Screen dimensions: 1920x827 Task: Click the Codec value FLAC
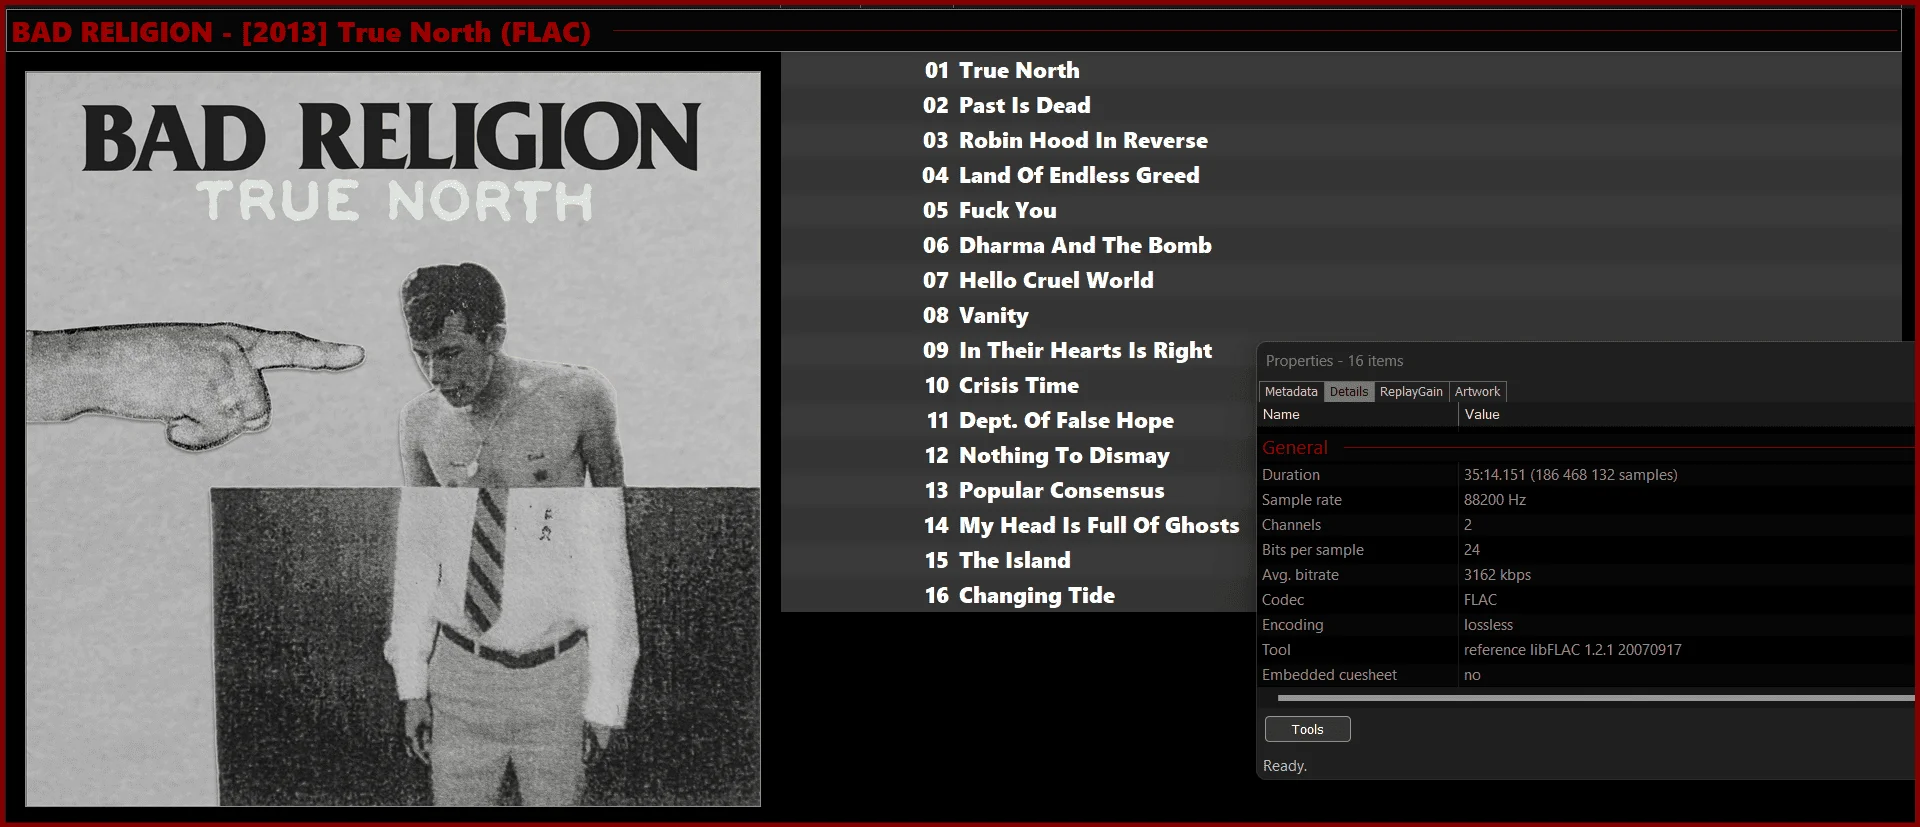tap(1481, 600)
